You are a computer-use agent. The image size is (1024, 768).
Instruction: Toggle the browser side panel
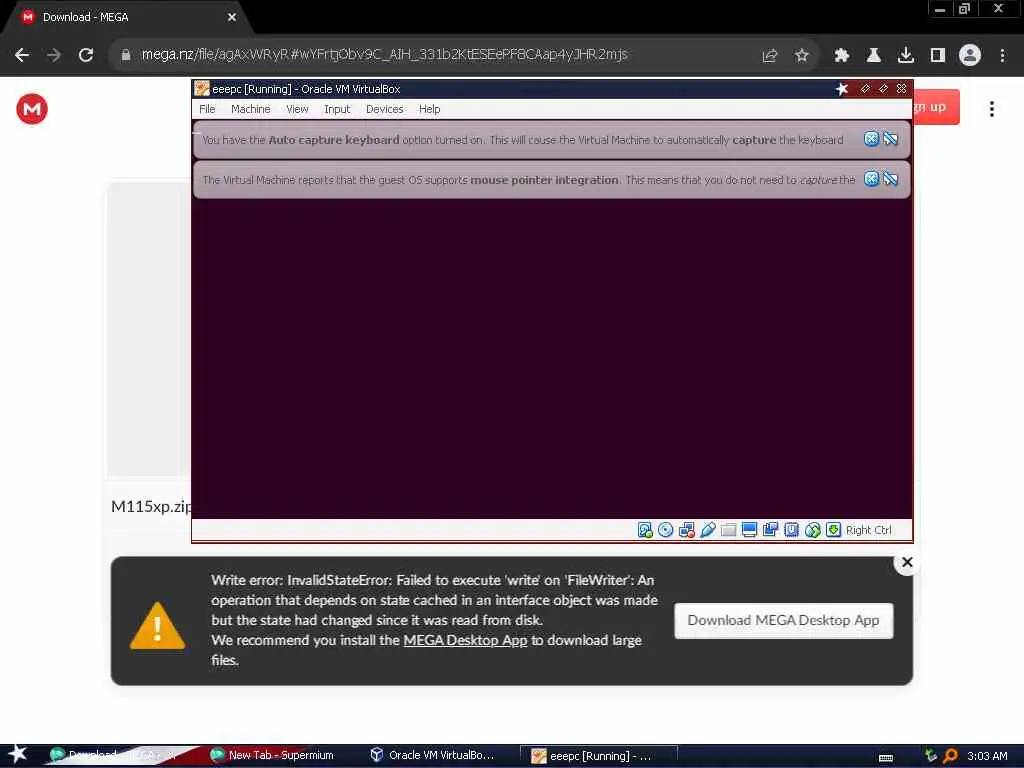point(937,56)
